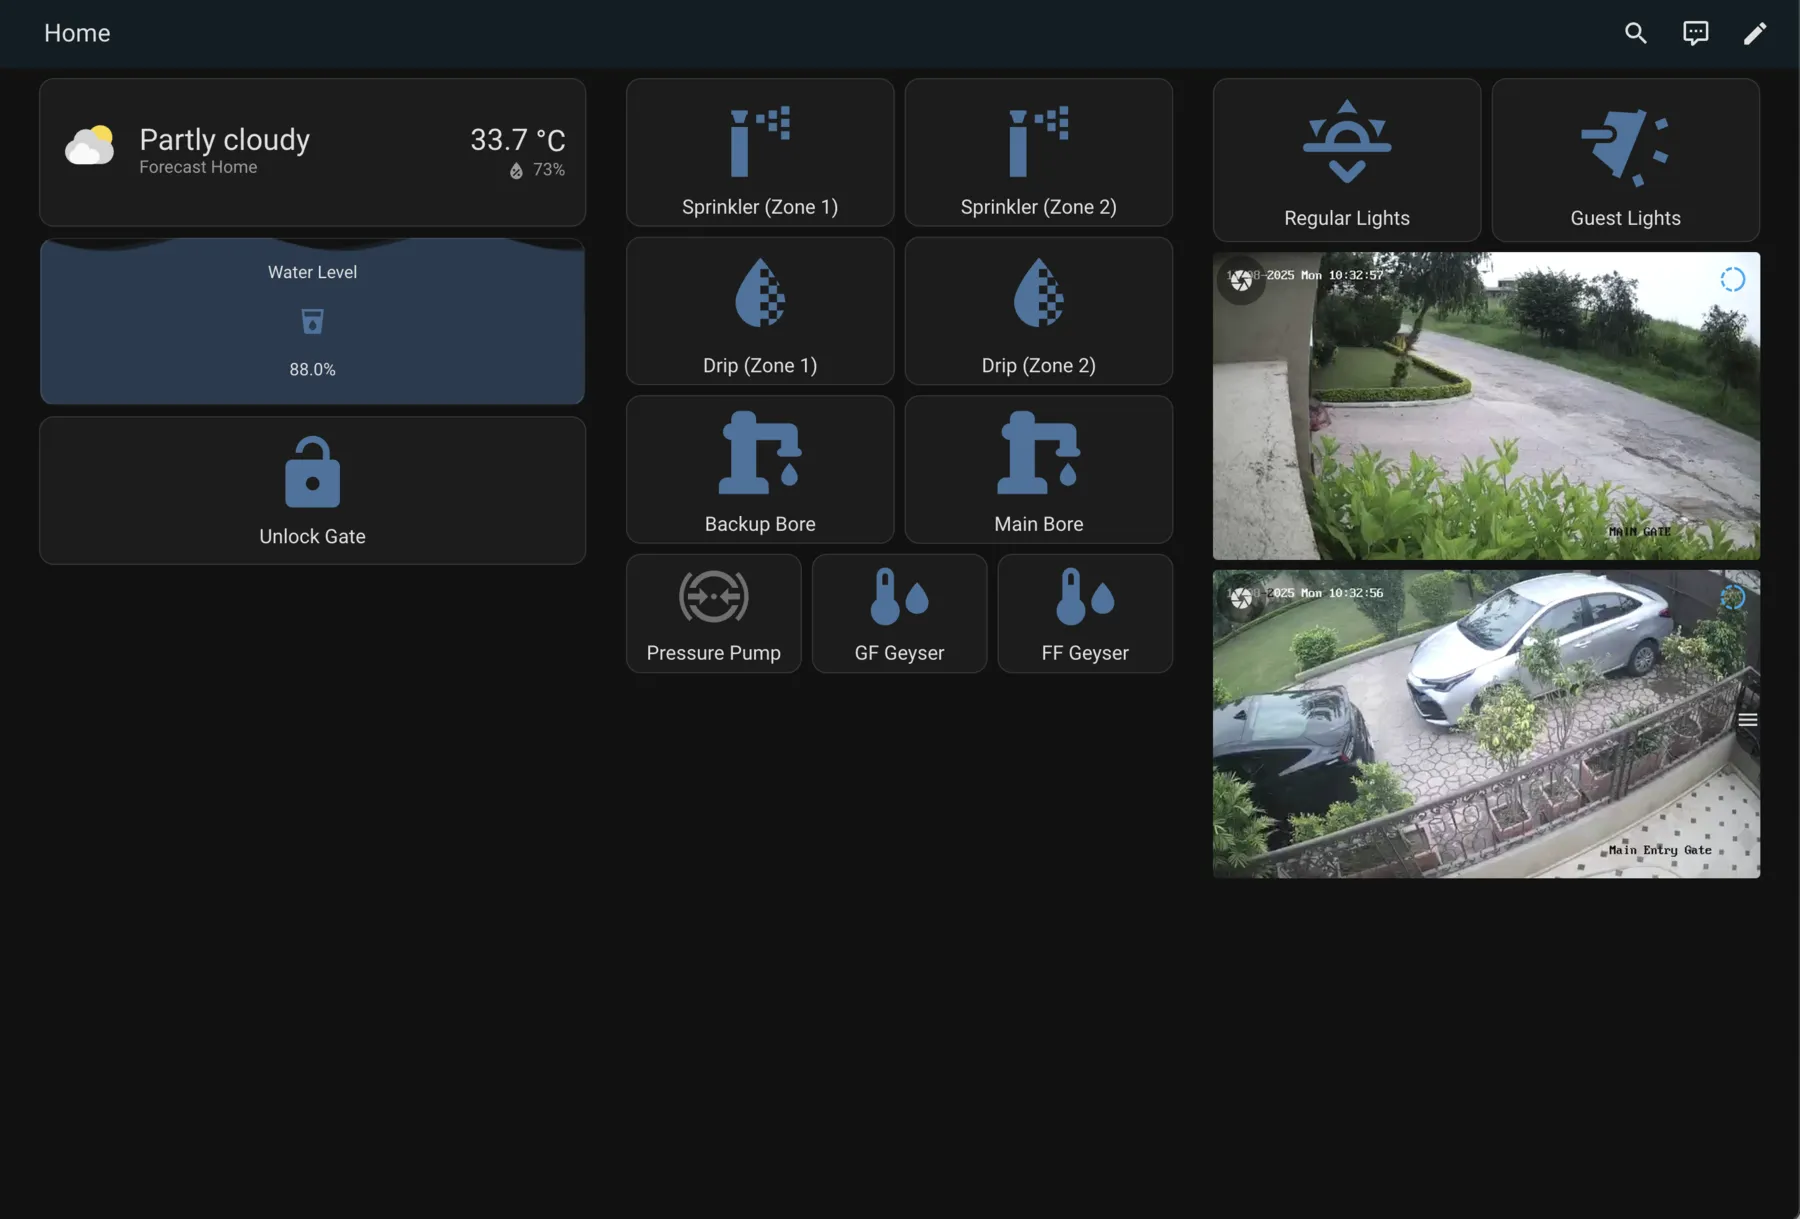Click the Home title
The image size is (1800, 1219).
[77, 33]
